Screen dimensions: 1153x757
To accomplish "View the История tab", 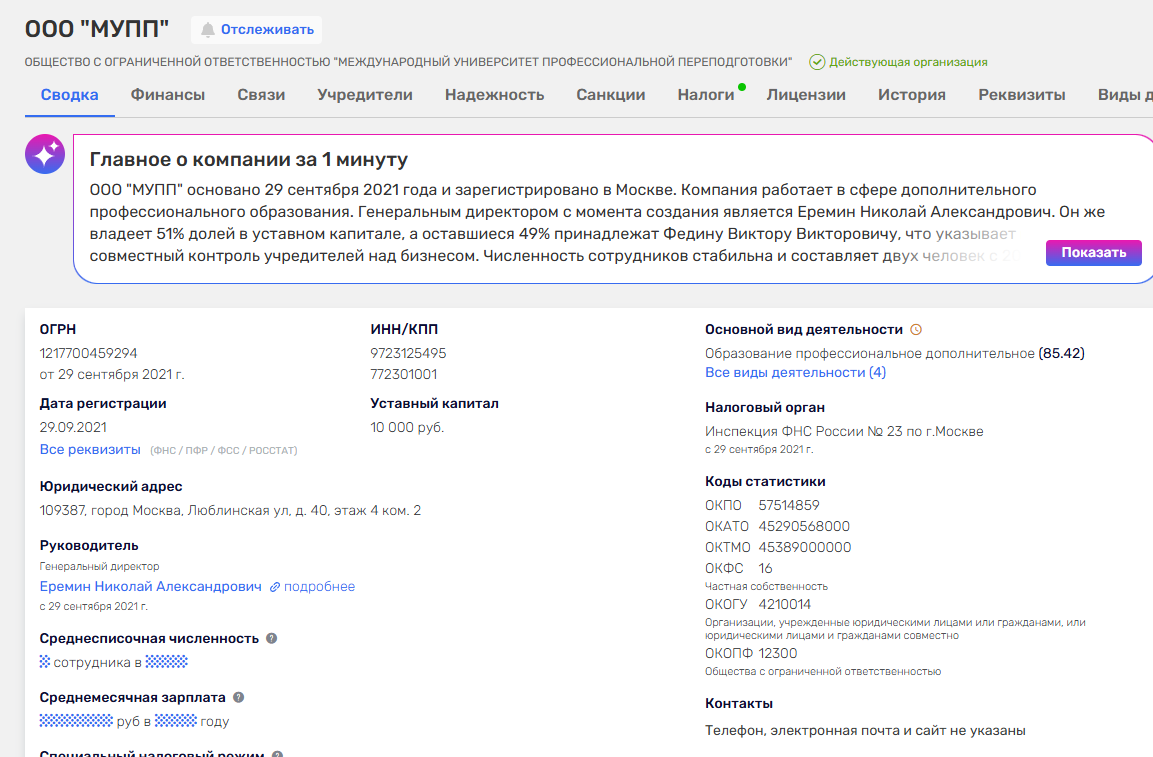I will 912,95.
